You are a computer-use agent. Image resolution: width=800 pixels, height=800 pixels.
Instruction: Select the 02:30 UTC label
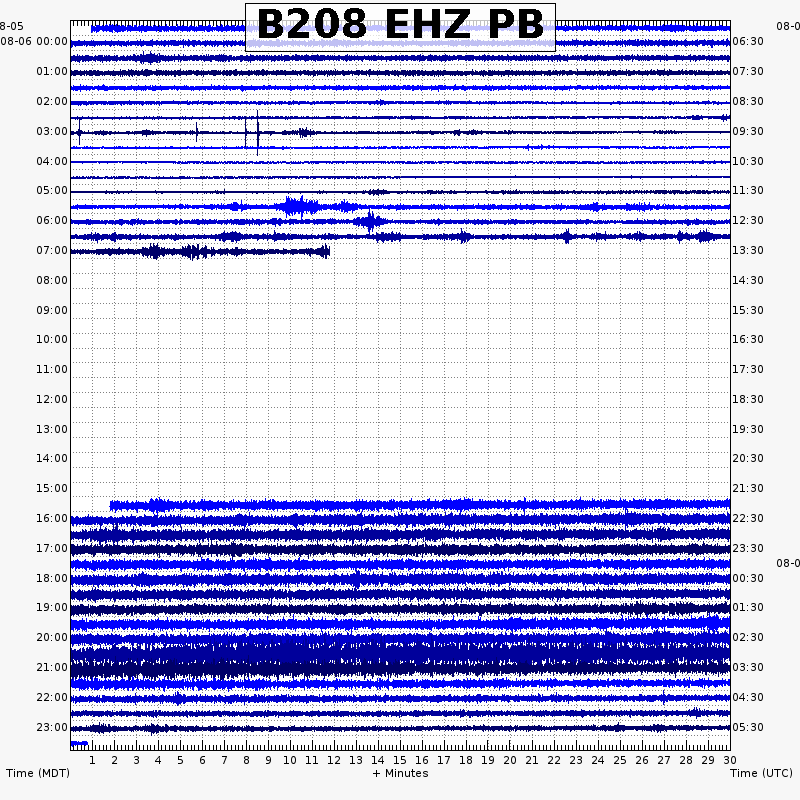pyautogui.click(x=748, y=638)
